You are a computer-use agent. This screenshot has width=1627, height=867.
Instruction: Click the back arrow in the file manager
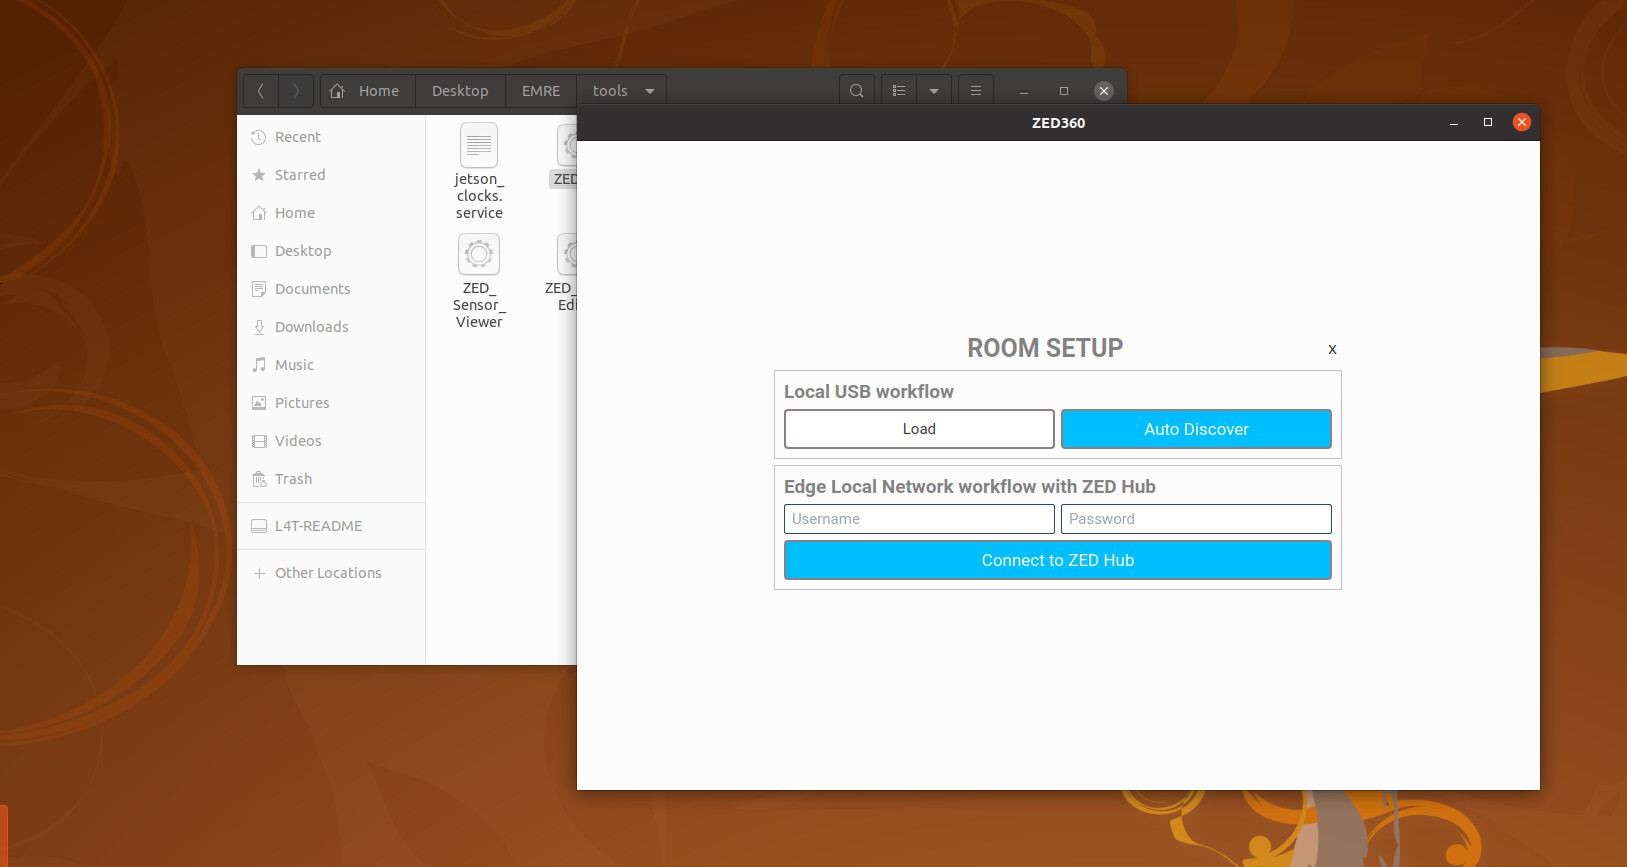261,91
